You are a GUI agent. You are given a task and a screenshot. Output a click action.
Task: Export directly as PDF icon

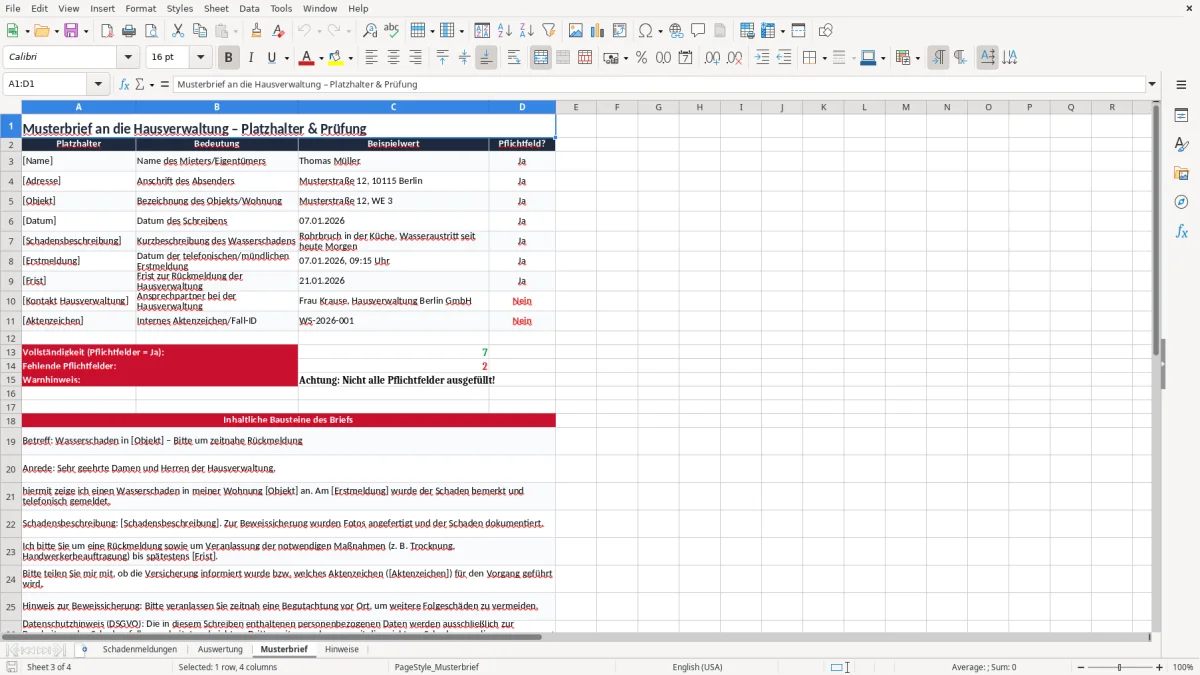point(106,31)
